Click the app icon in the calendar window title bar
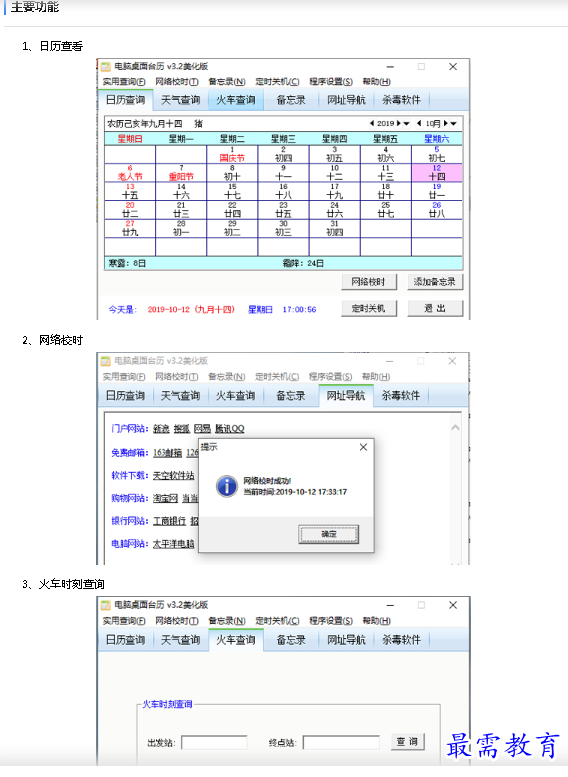This screenshot has height=777, width=568. pyautogui.click(x=106, y=66)
